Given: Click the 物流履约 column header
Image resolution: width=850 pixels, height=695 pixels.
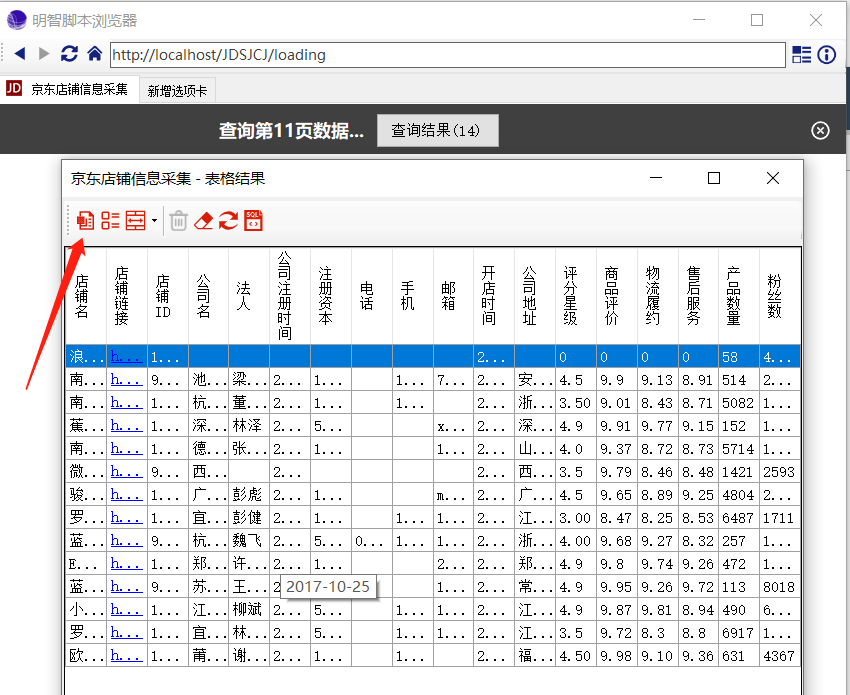Looking at the screenshot, I should click(658, 295).
